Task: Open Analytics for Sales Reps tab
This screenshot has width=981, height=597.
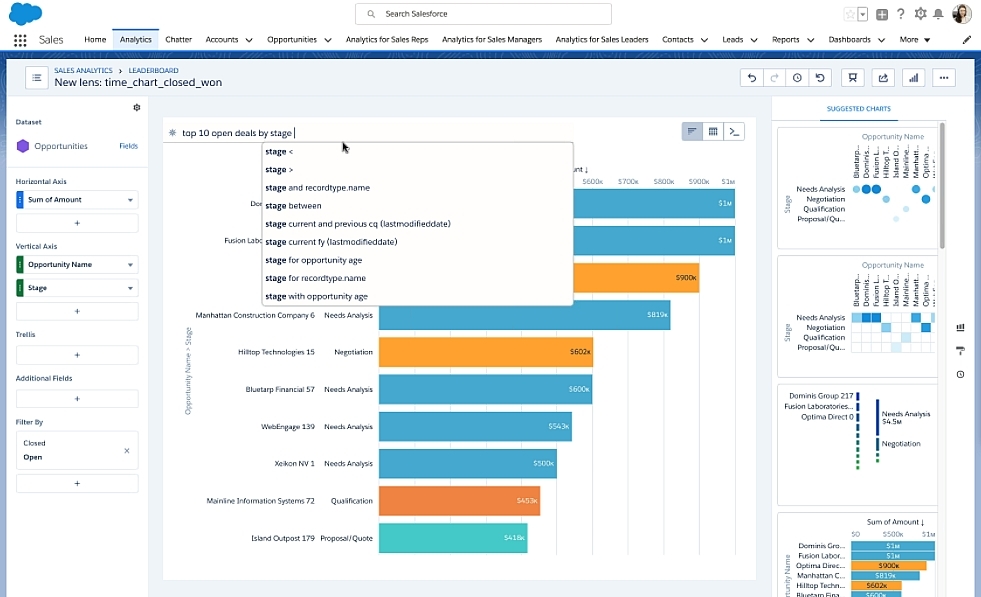Action: click(x=387, y=39)
